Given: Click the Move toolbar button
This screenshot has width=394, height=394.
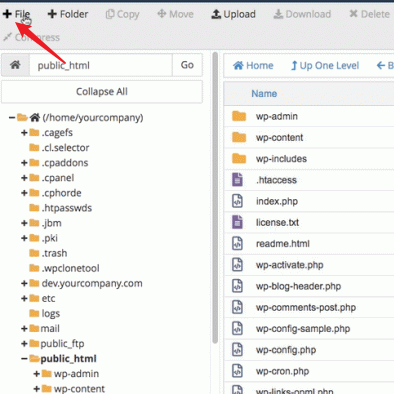Looking at the screenshot, I should (x=175, y=14).
